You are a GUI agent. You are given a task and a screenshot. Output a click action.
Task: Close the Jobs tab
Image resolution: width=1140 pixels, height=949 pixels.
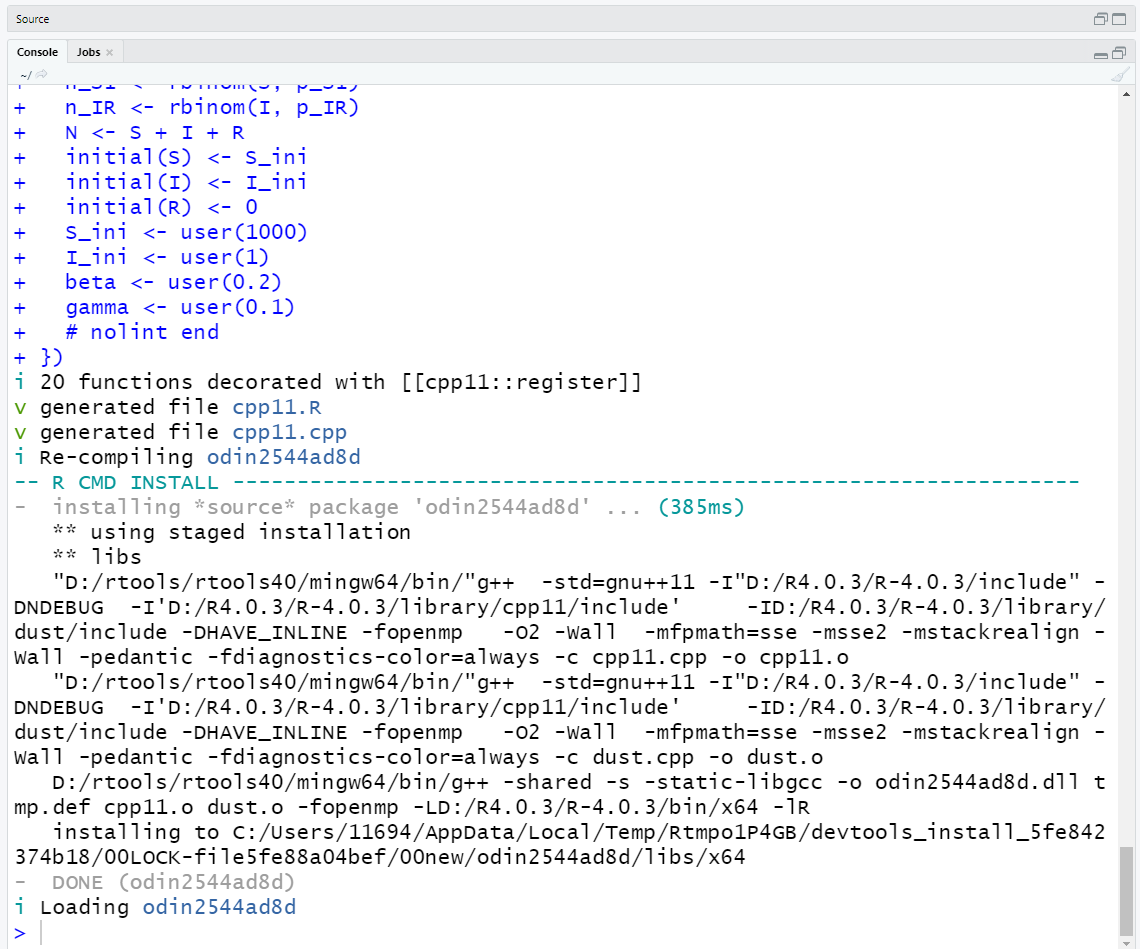click(108, 52)
